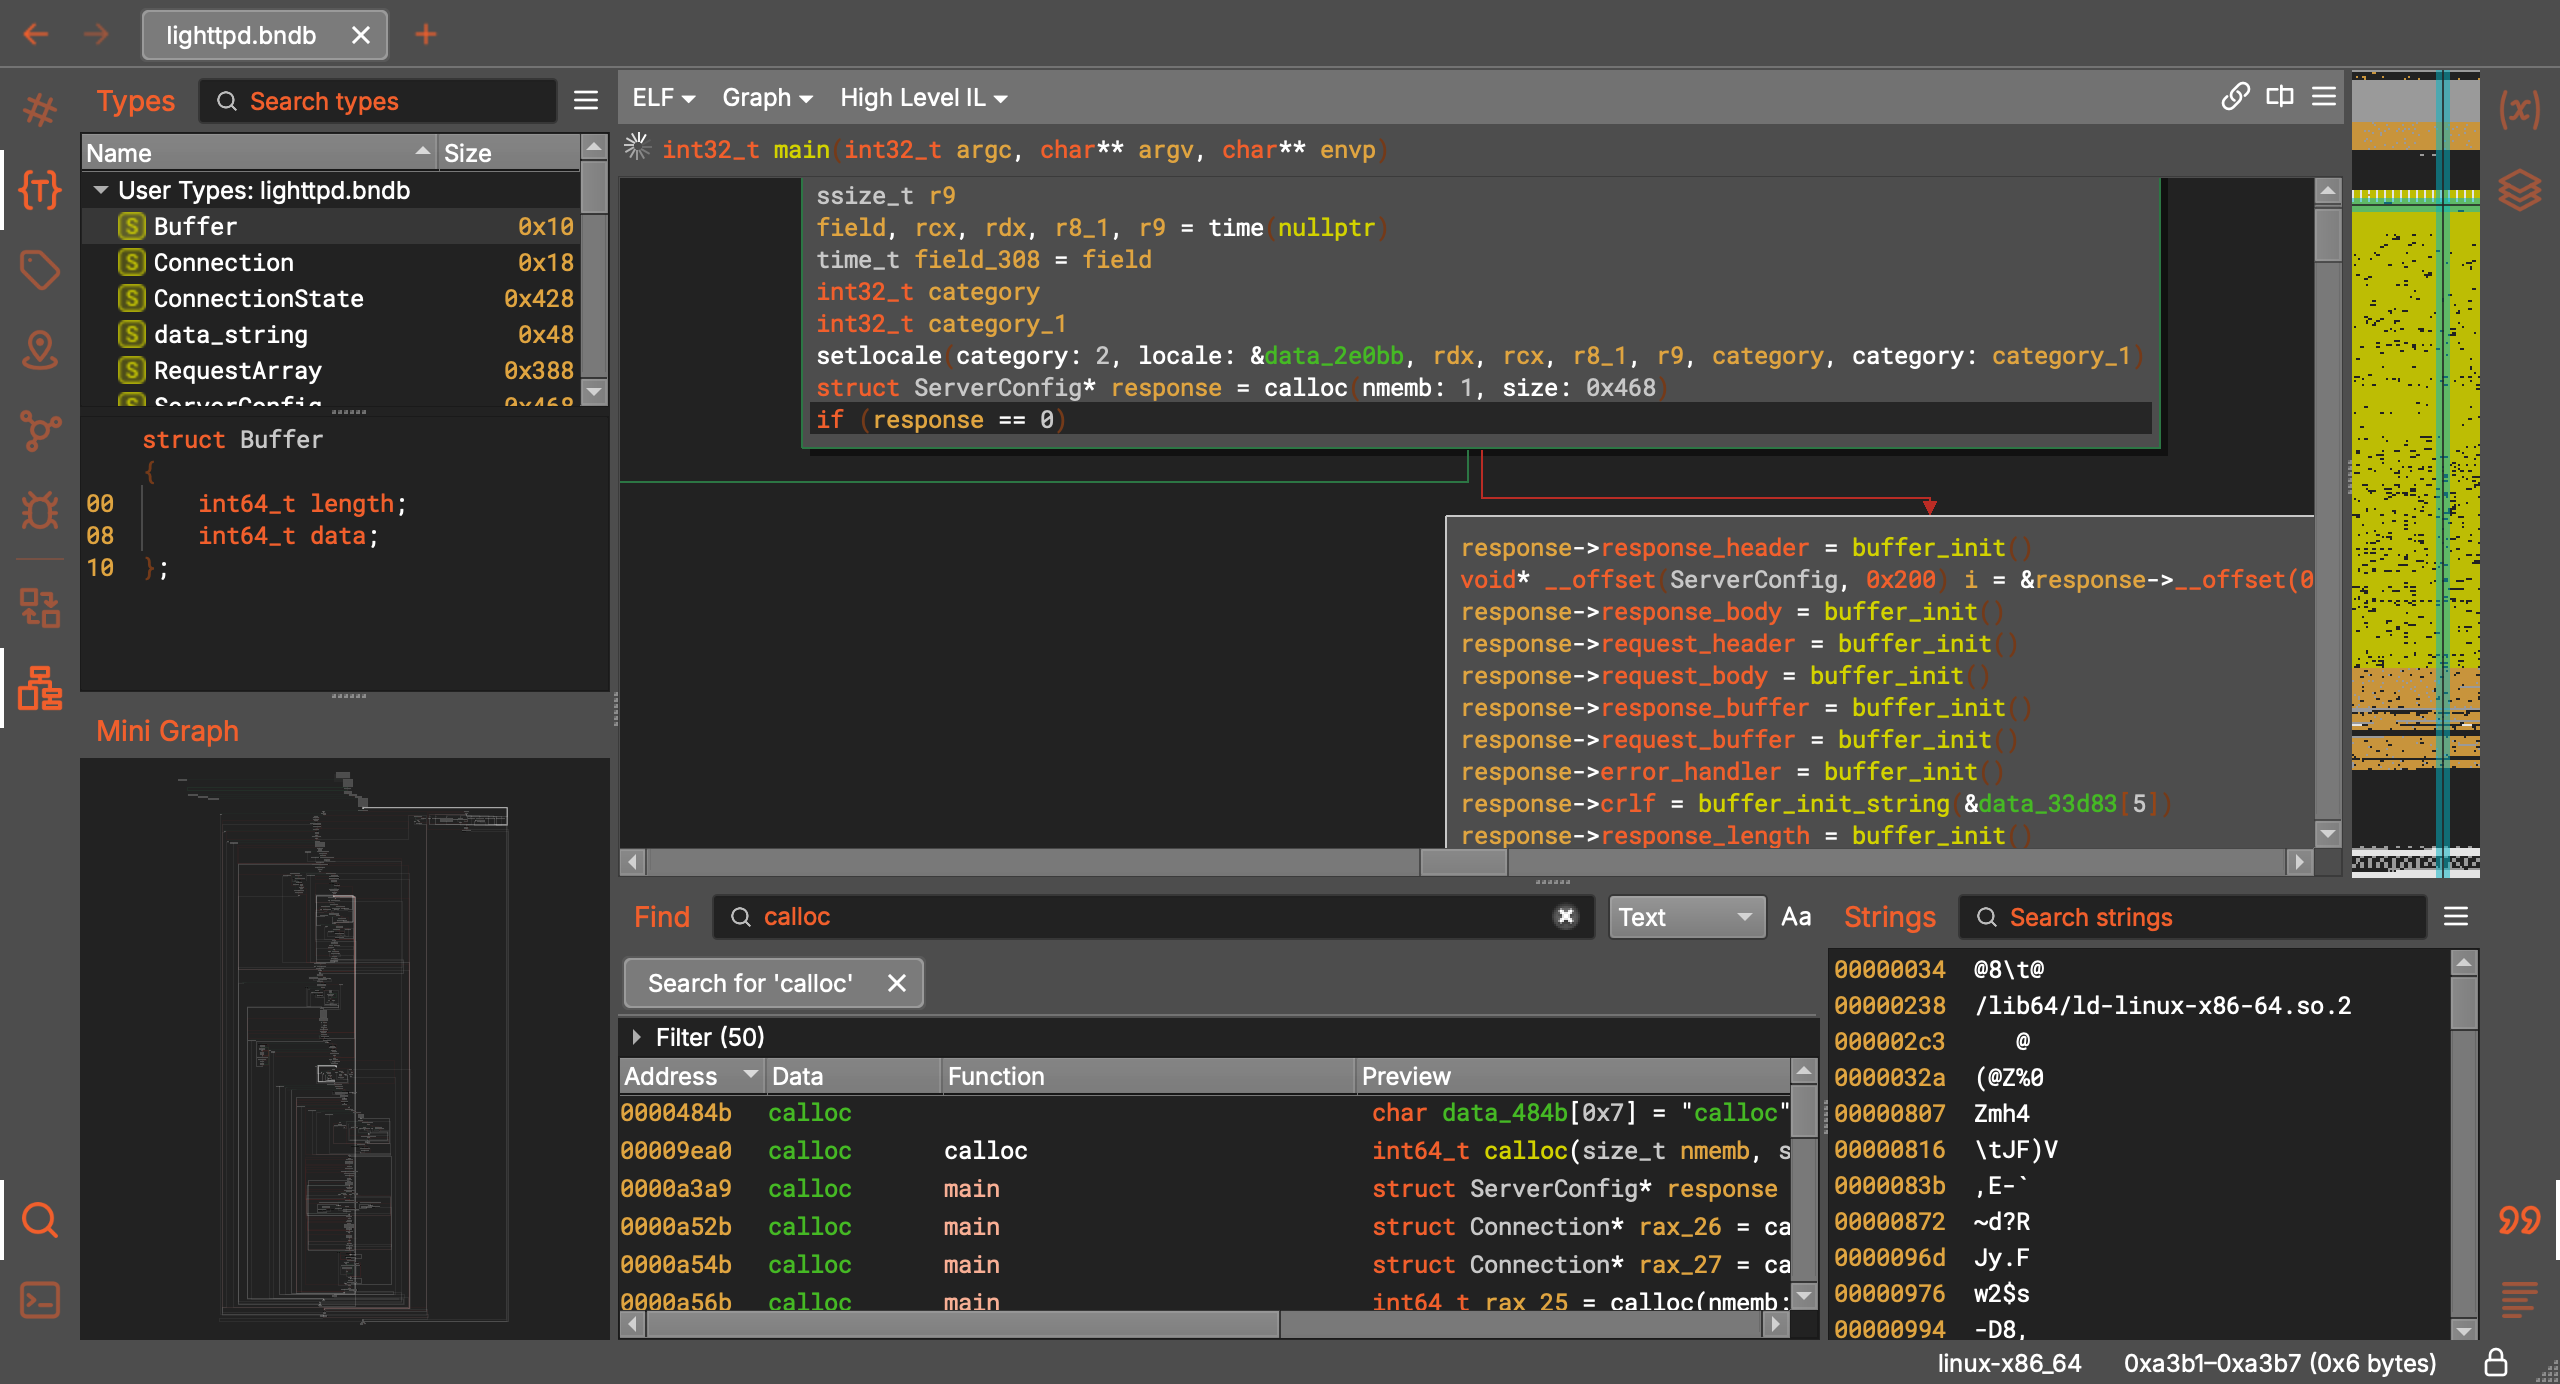Clear the calloc find field
Viewport: 2560px width, 1384px height.
coord(1566,916)
